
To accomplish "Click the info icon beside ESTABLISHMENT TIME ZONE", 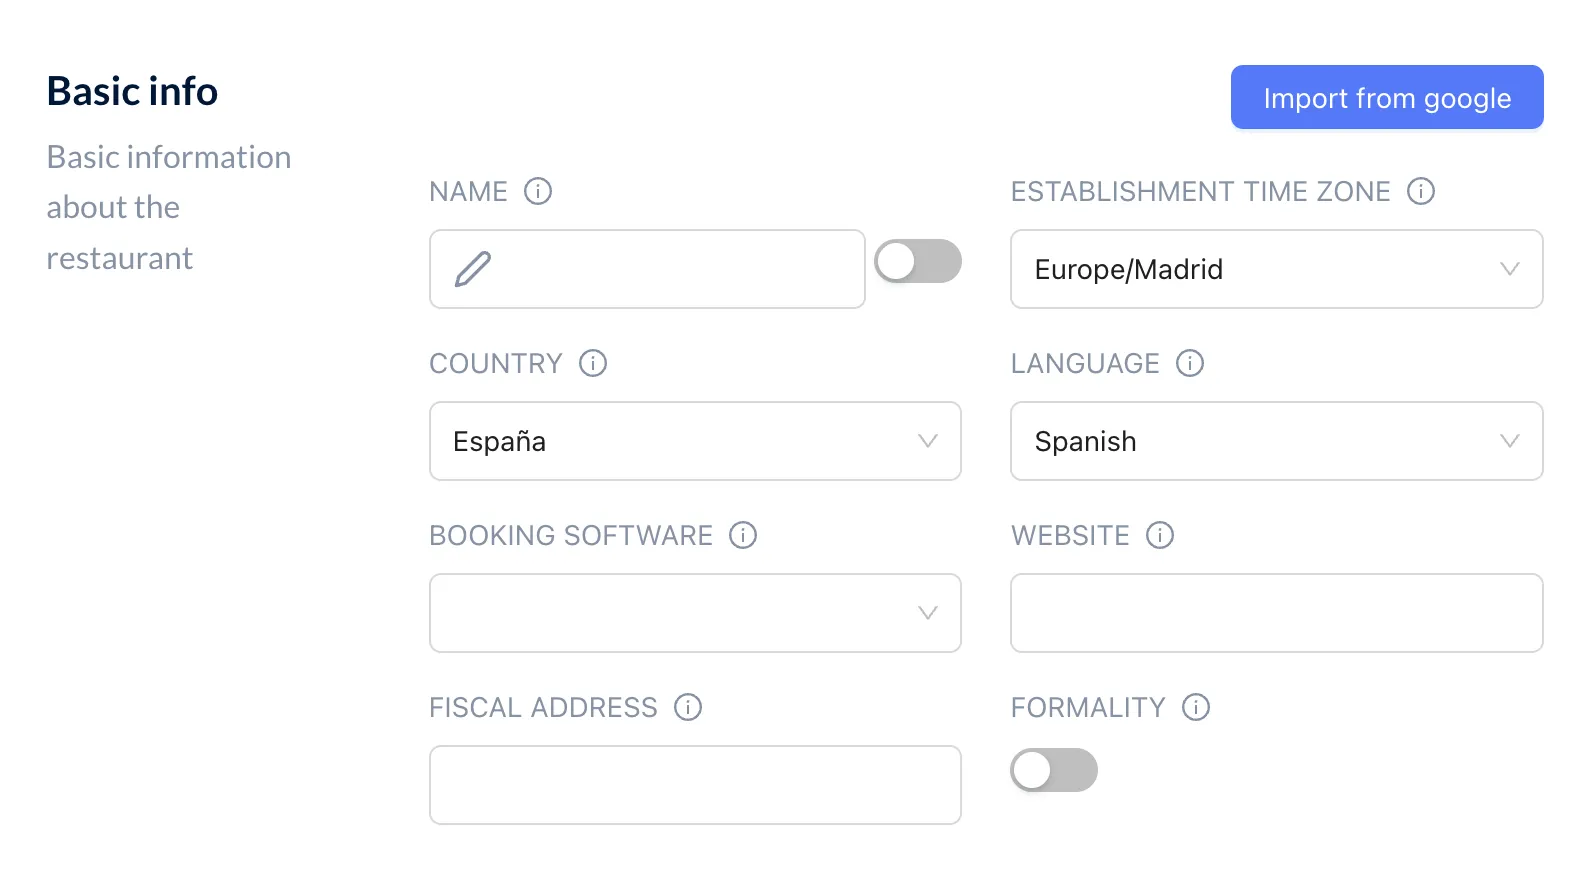I will (x=1421, y=191).
